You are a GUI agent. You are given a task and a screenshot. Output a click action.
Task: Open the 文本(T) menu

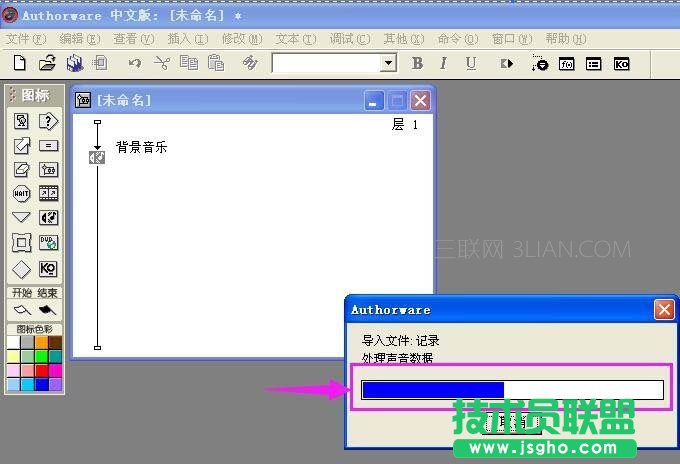click(x=296, y=39)
